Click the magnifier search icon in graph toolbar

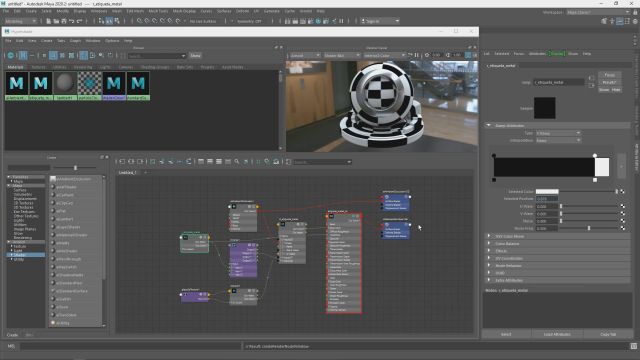click(x=237, y=162)
